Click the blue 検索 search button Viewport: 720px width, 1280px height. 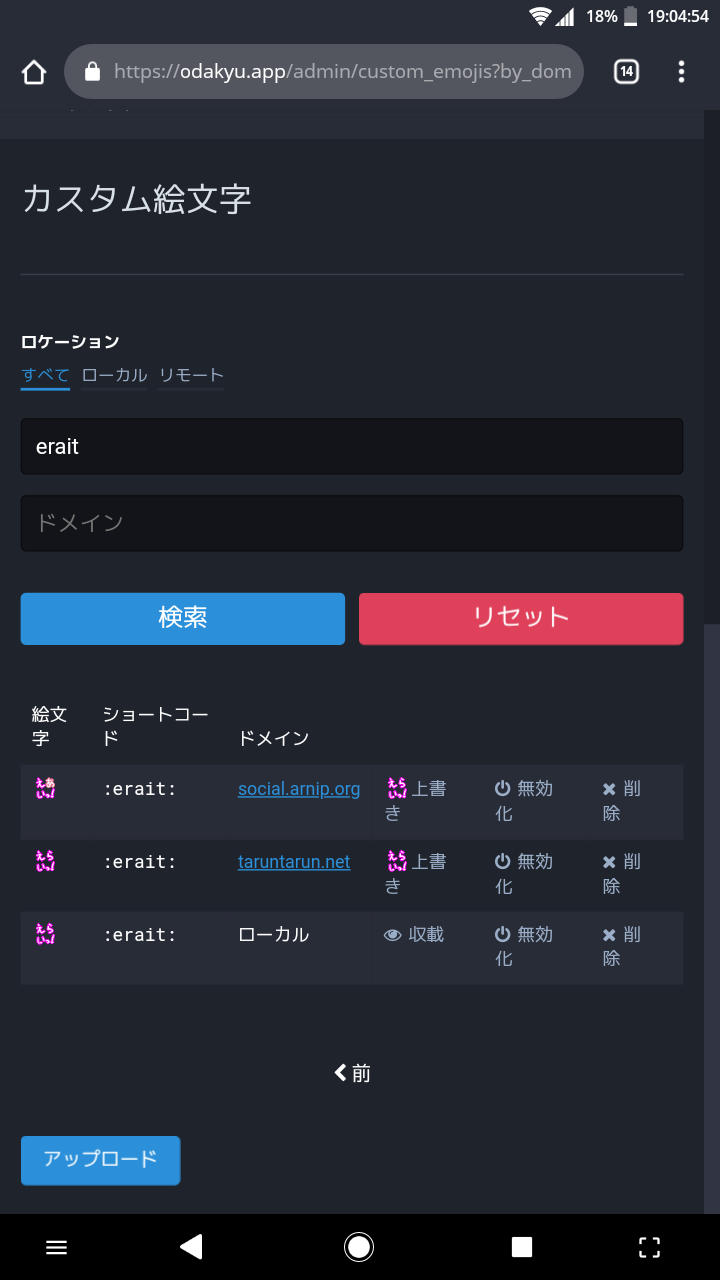tap(183, 618)
